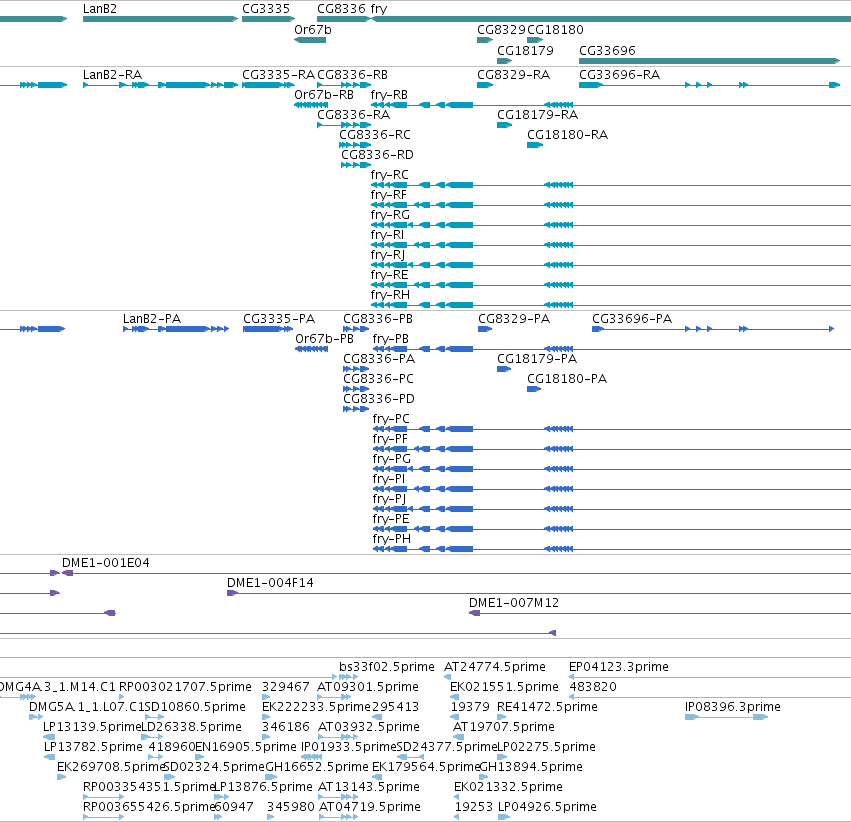Click the fry-RJ transcript label
851x822 pixels.
(x=388, y=255)
